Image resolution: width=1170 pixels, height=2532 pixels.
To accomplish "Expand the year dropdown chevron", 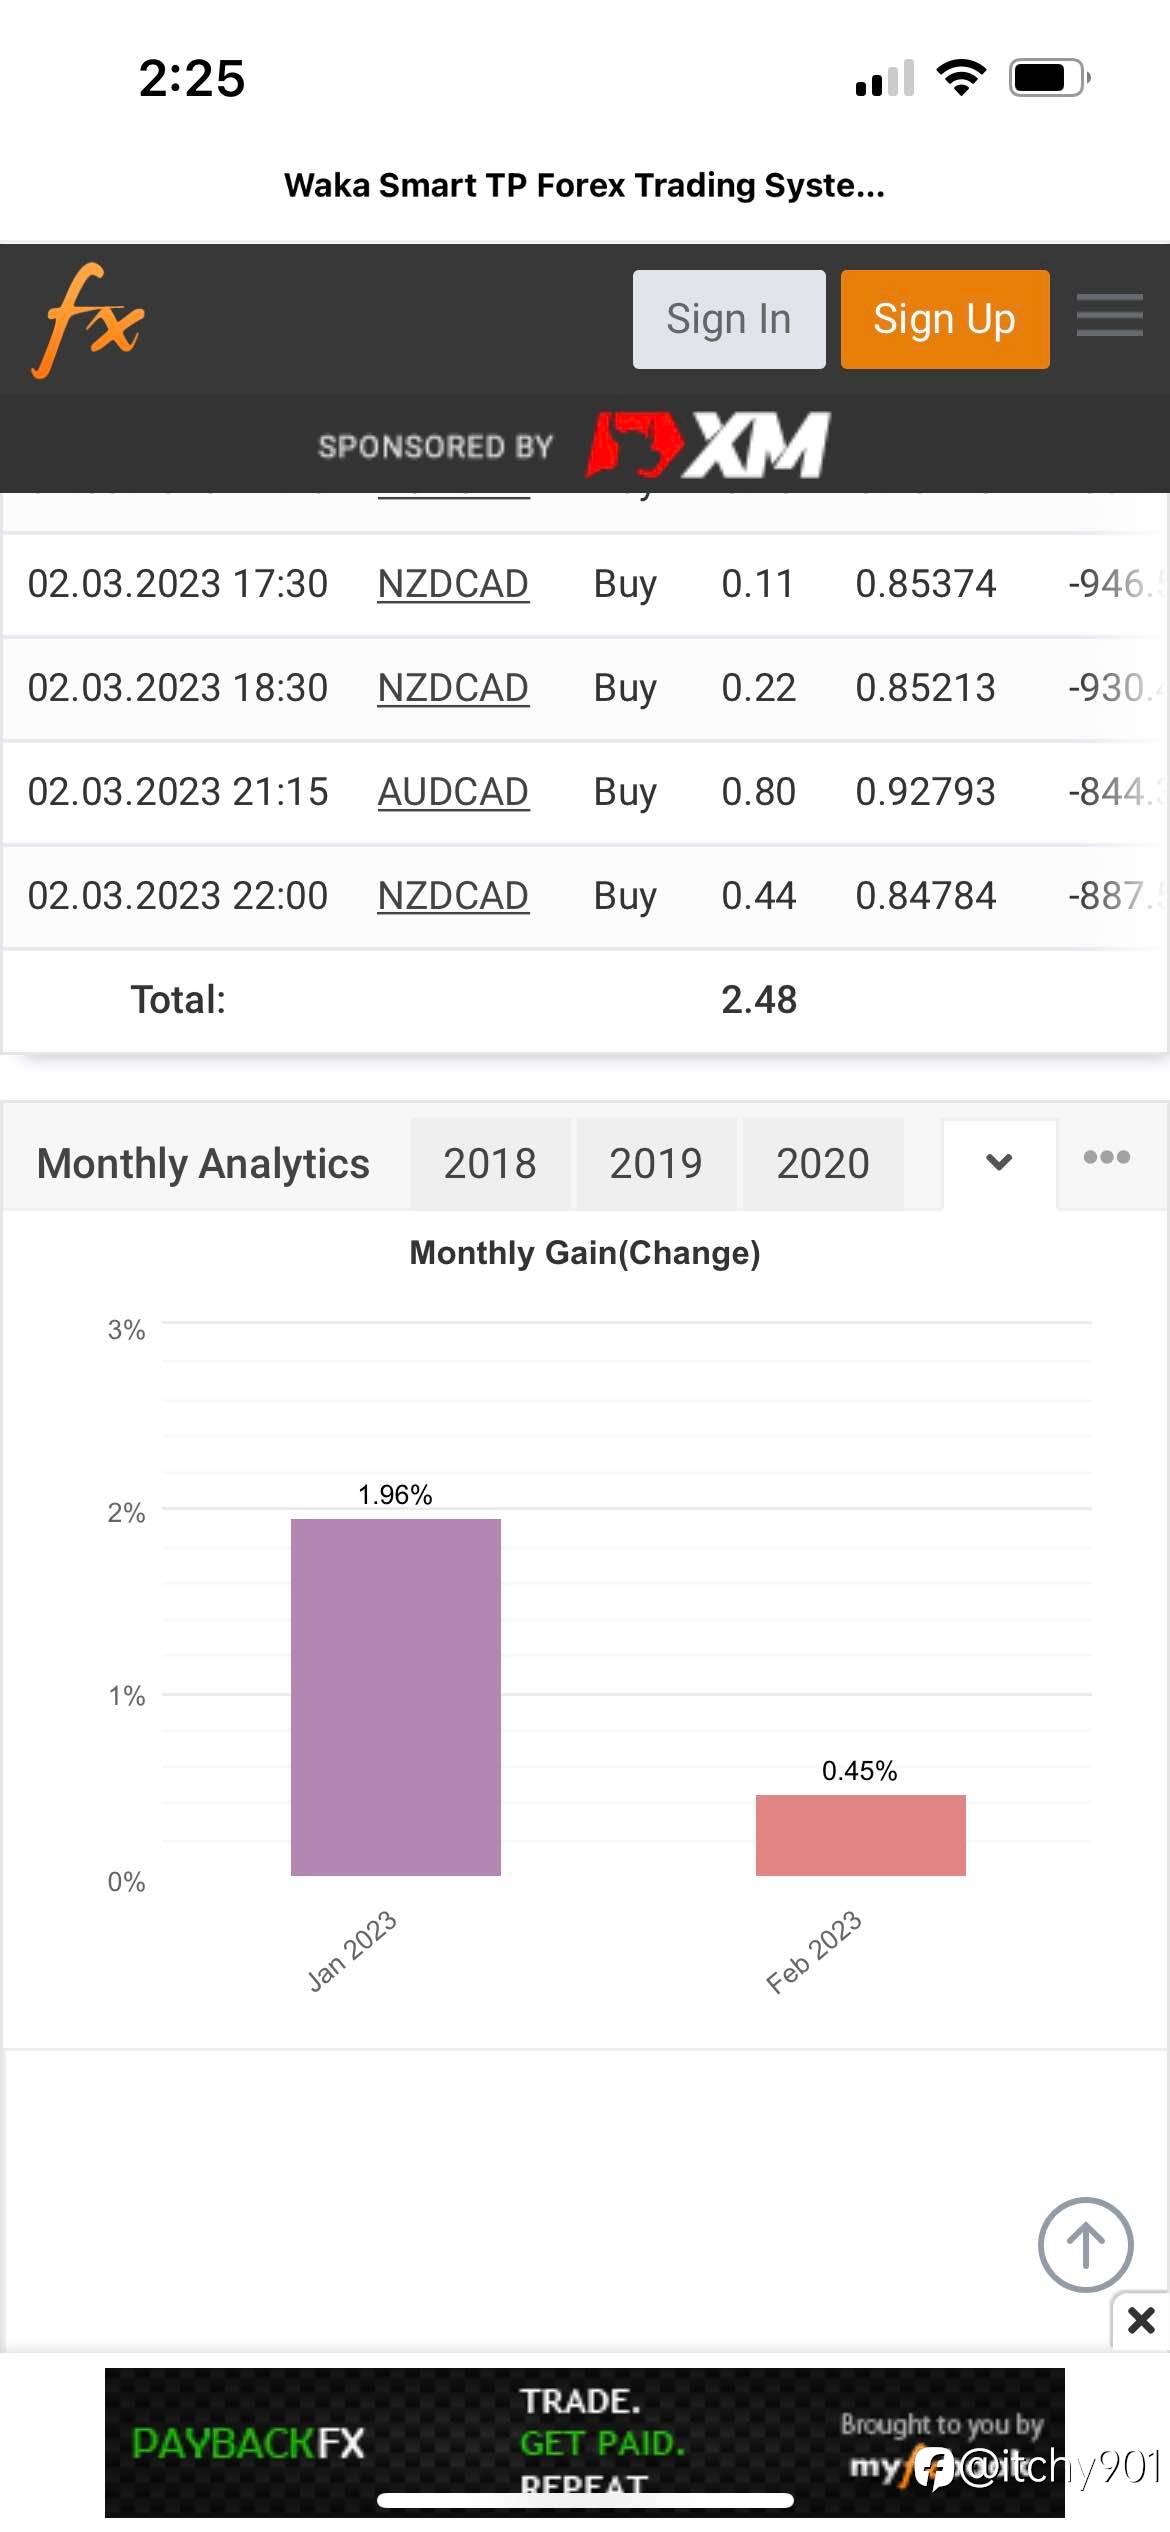I will click(998, 1162).
